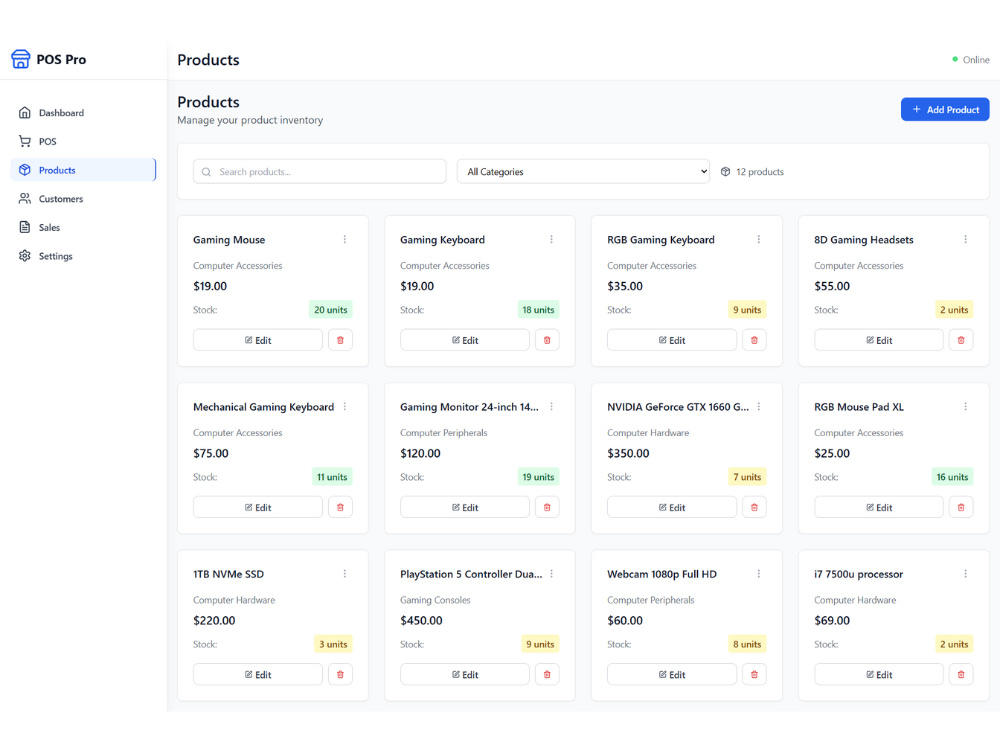The height and width of the screenshot is (750, 1000).
Task: Edit the PlayStation 5 Controller product
Action: pyautogui.click(x=465, y=674)
